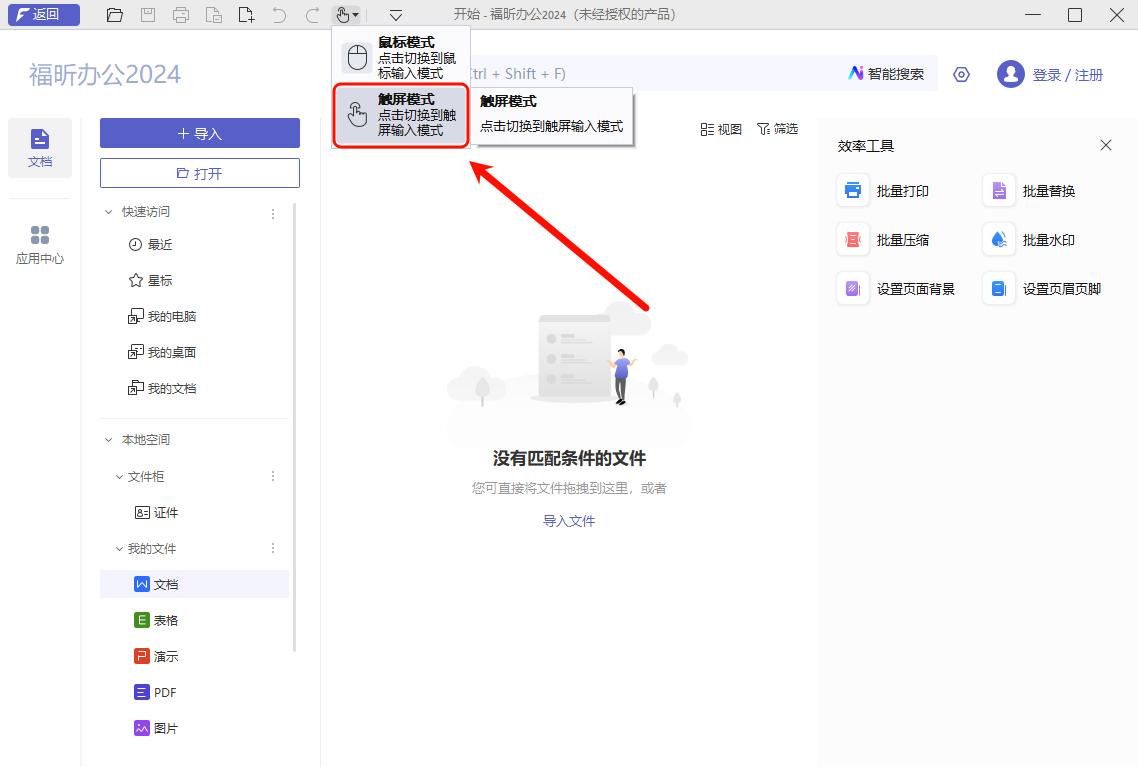1138x767 pixels.
Task: Select the 文档 sidebar tab
Action: click(40, 147)
